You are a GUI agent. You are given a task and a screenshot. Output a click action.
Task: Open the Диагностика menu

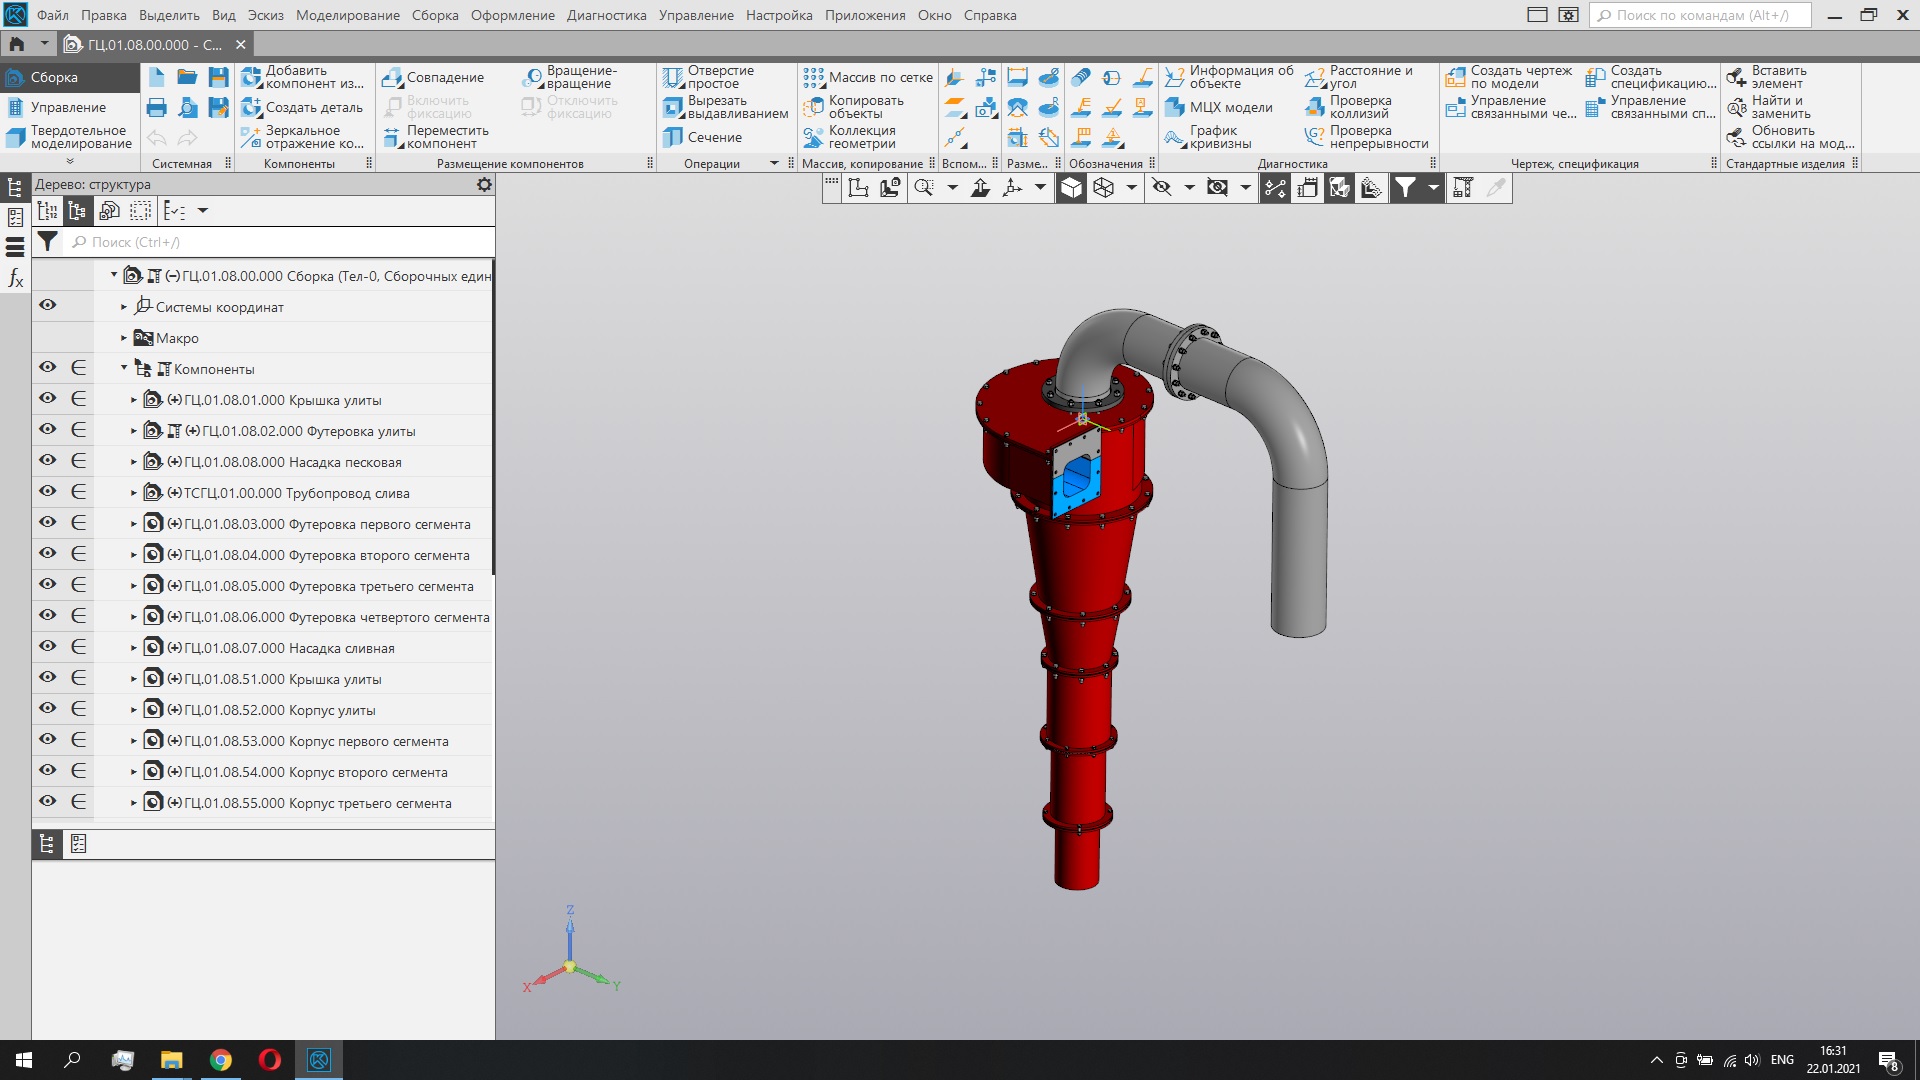pos(606,15)
